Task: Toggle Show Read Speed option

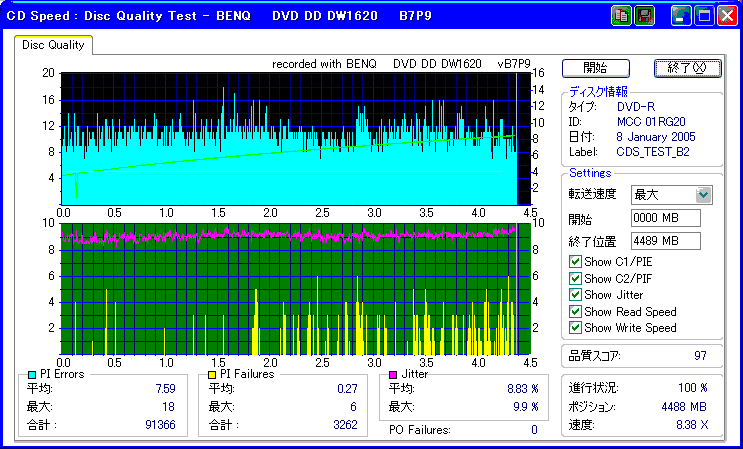Action: [x=574, y=312]
